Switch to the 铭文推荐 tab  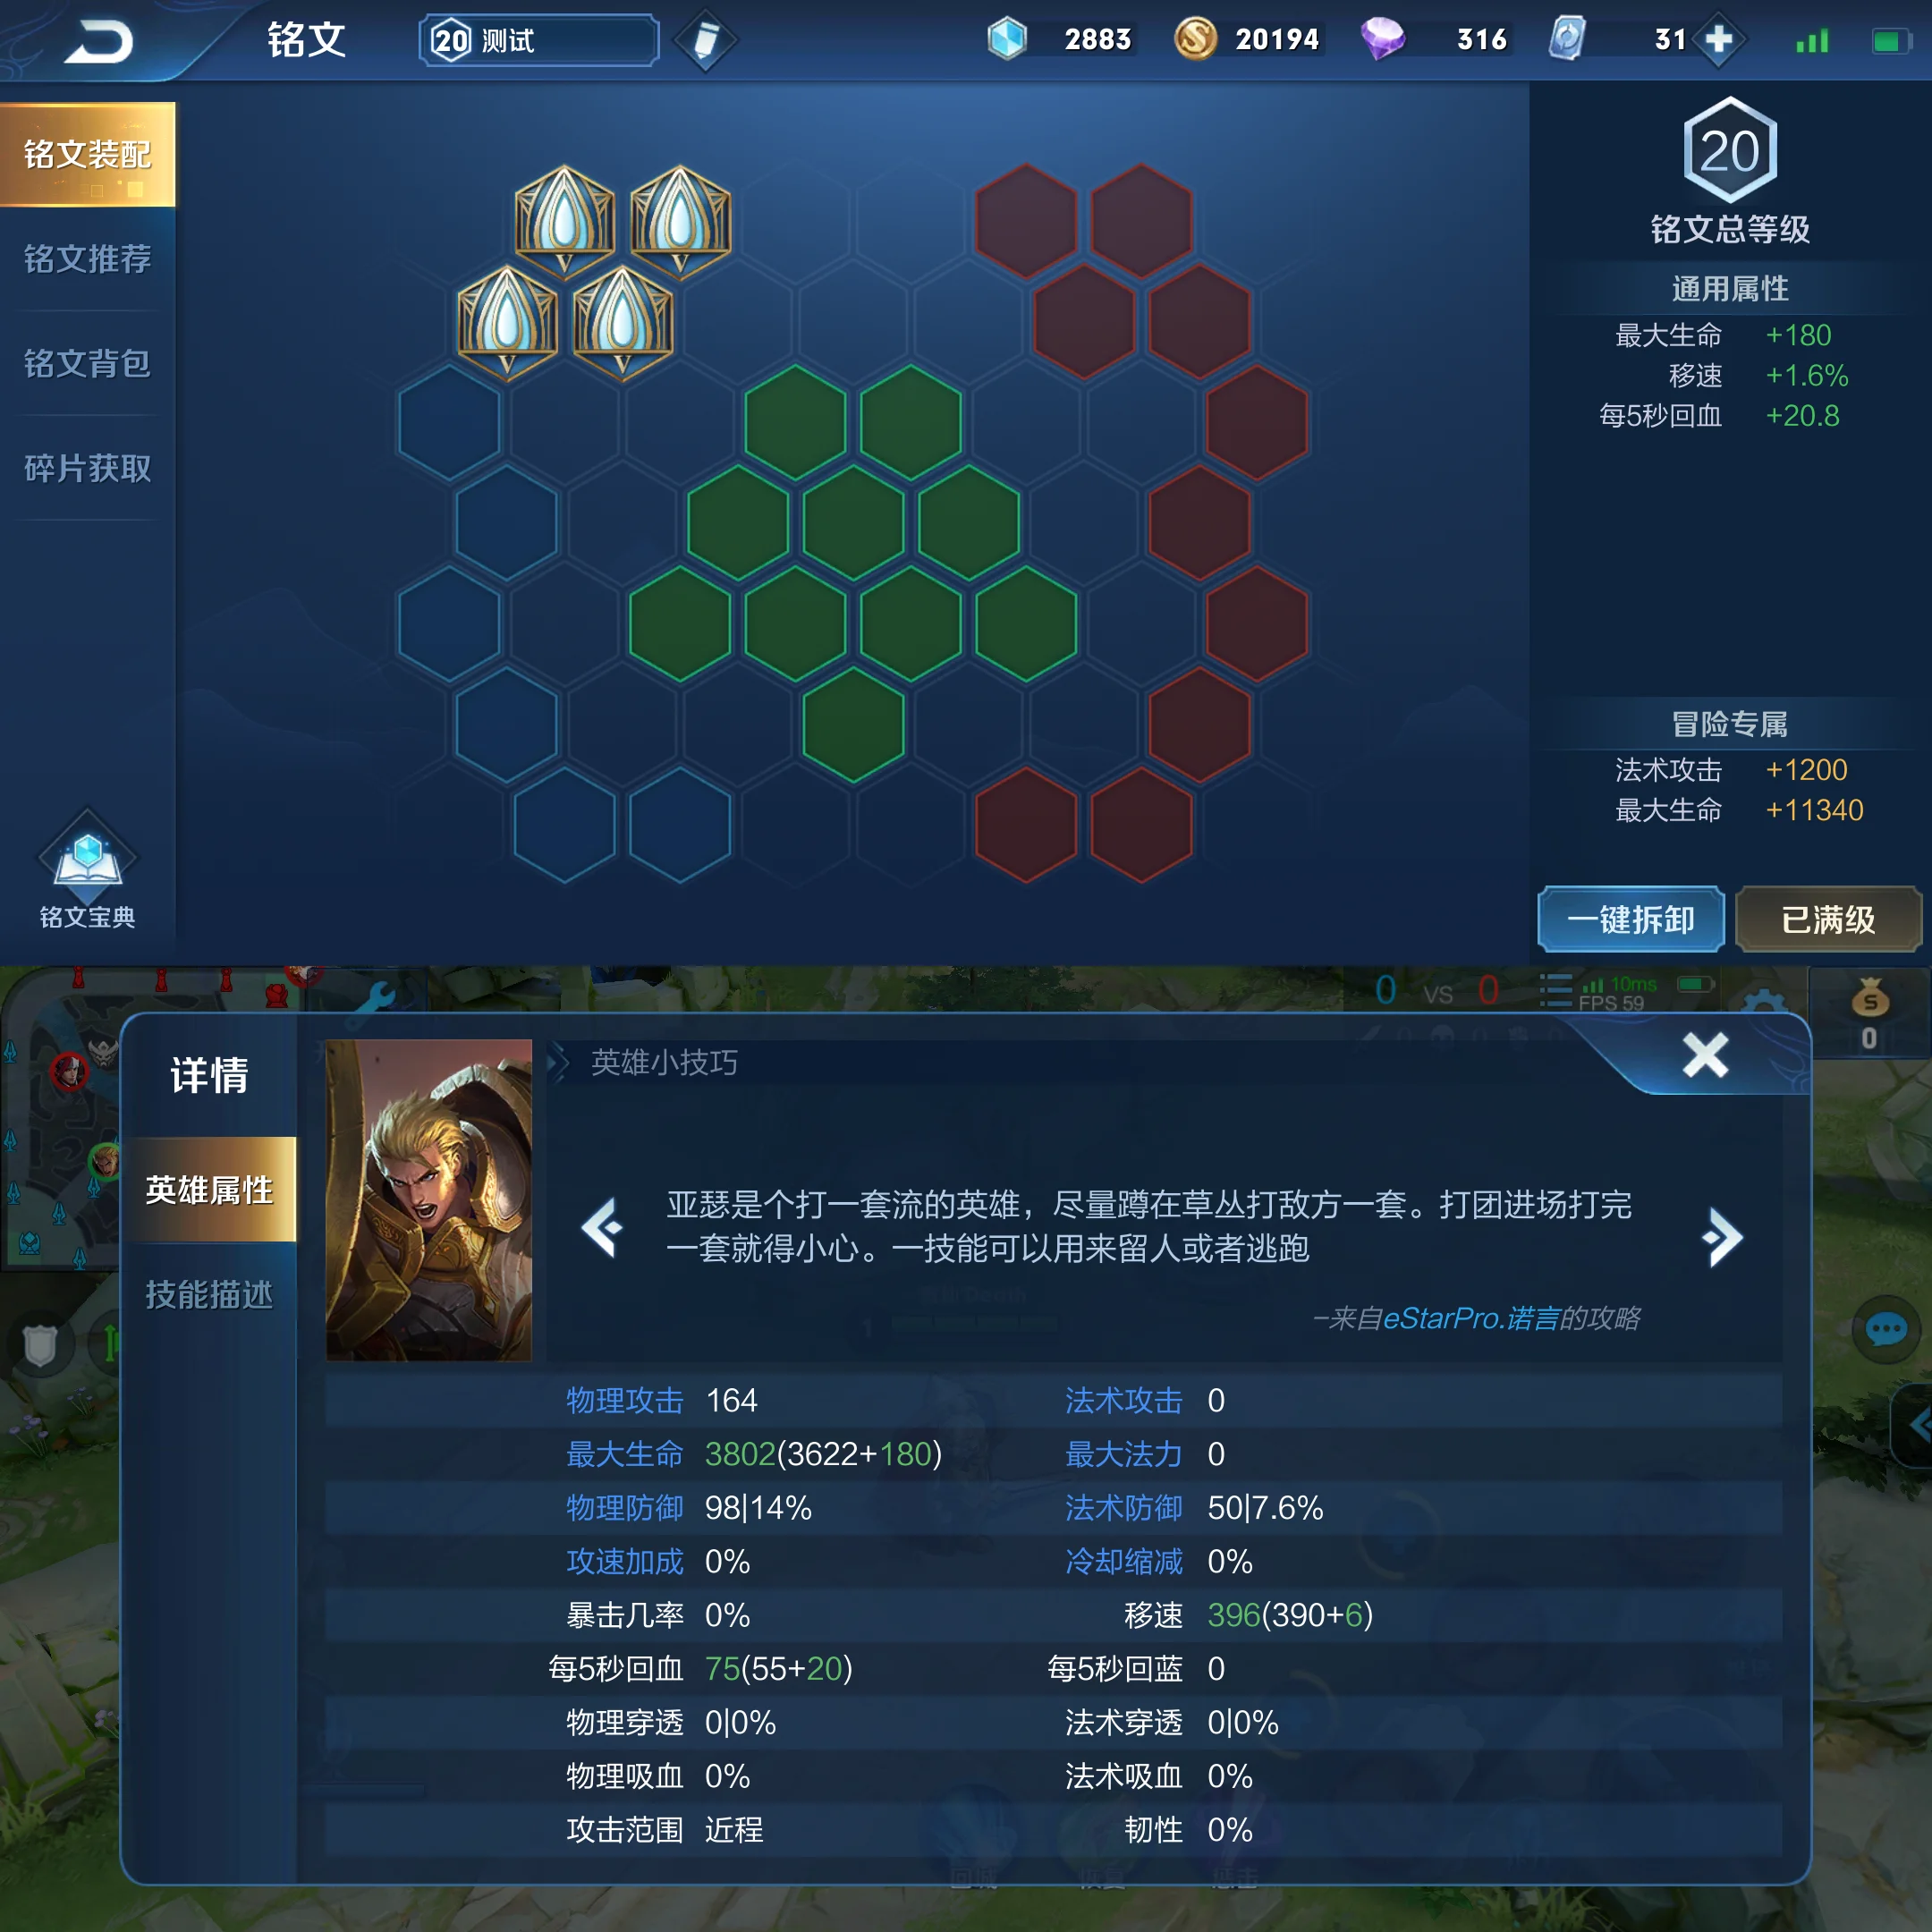pyautogui.click(x=88, y=259)
